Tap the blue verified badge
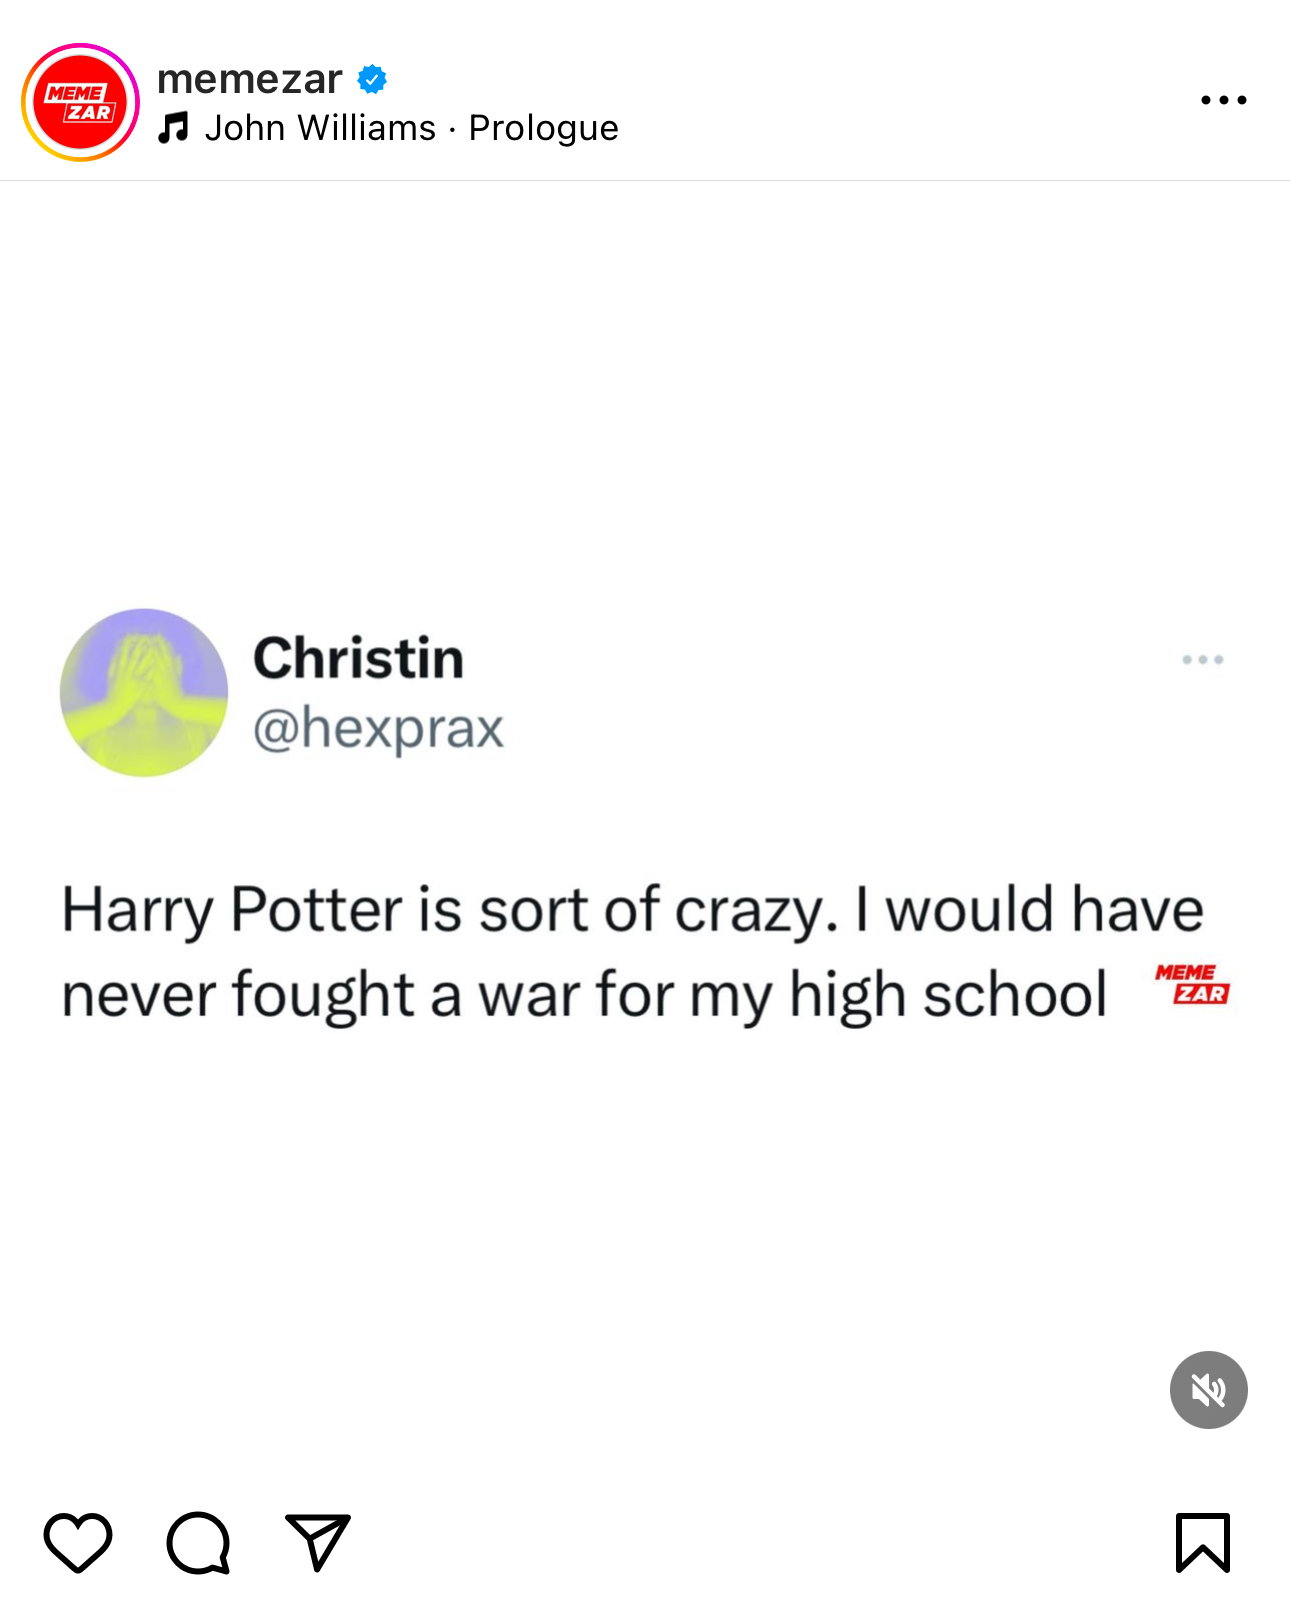Screen dimensions: 1290x1601 point(372,79)
